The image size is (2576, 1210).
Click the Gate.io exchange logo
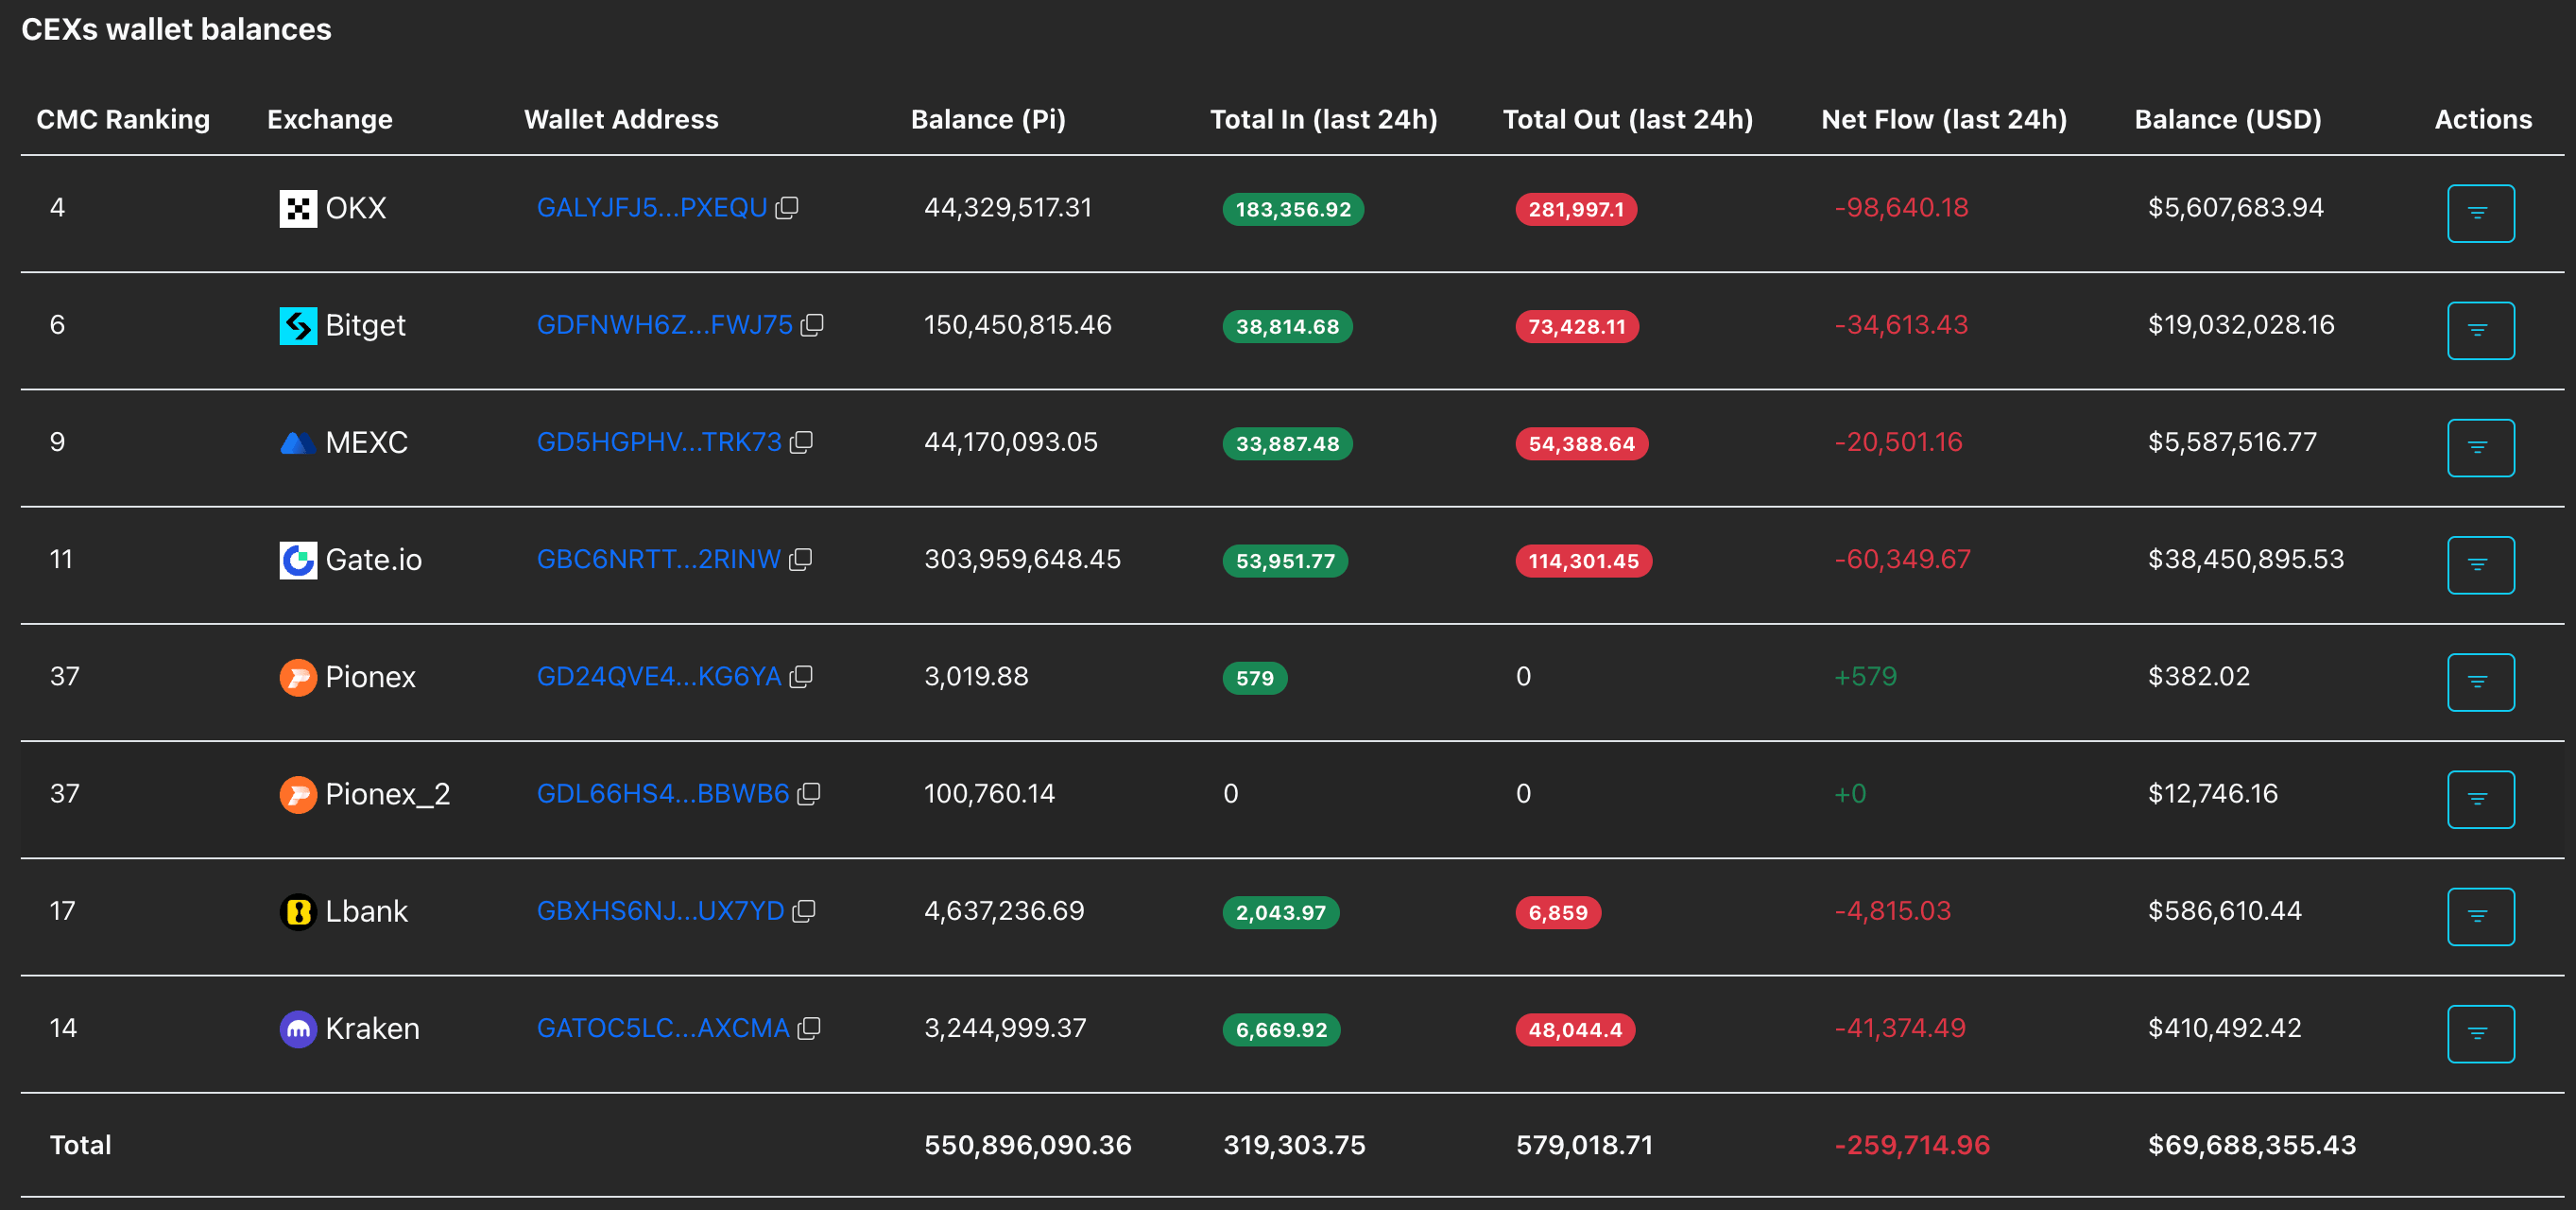(298, 560)
